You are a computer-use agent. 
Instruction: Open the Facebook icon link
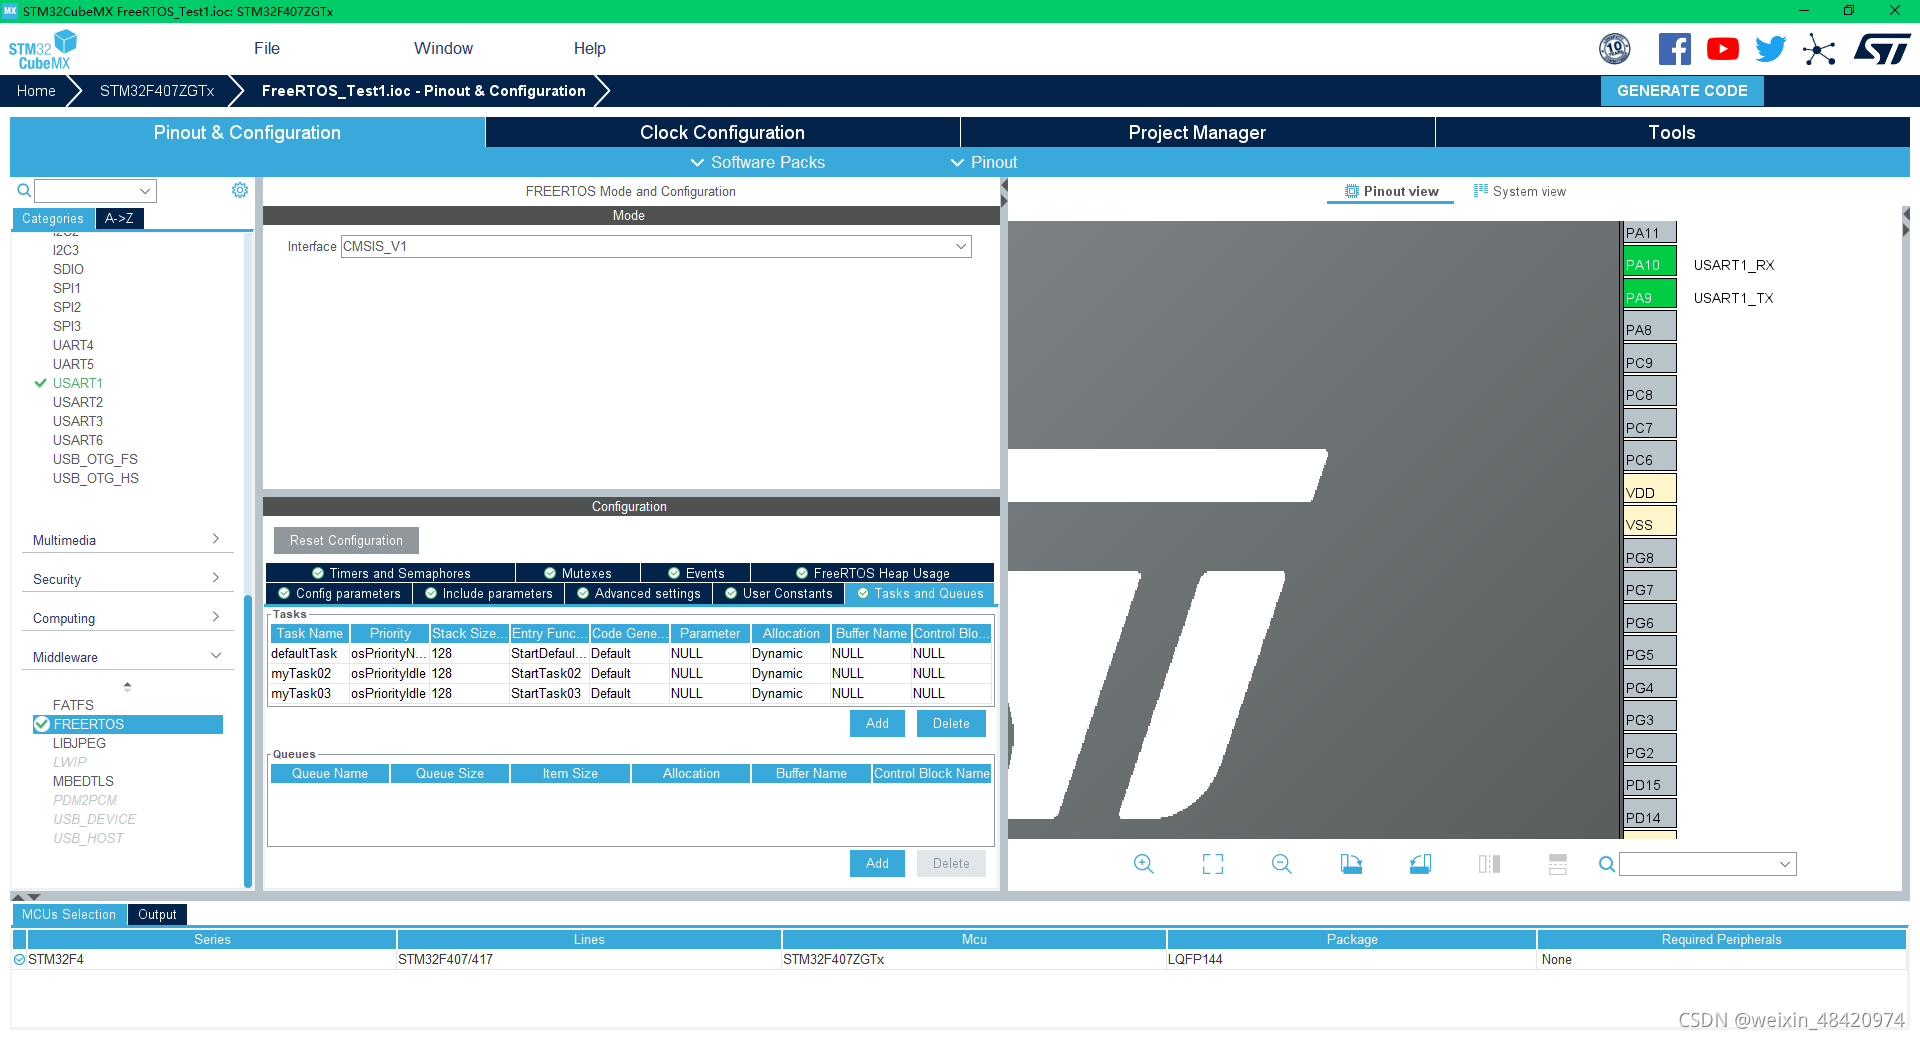(1675, 49)
